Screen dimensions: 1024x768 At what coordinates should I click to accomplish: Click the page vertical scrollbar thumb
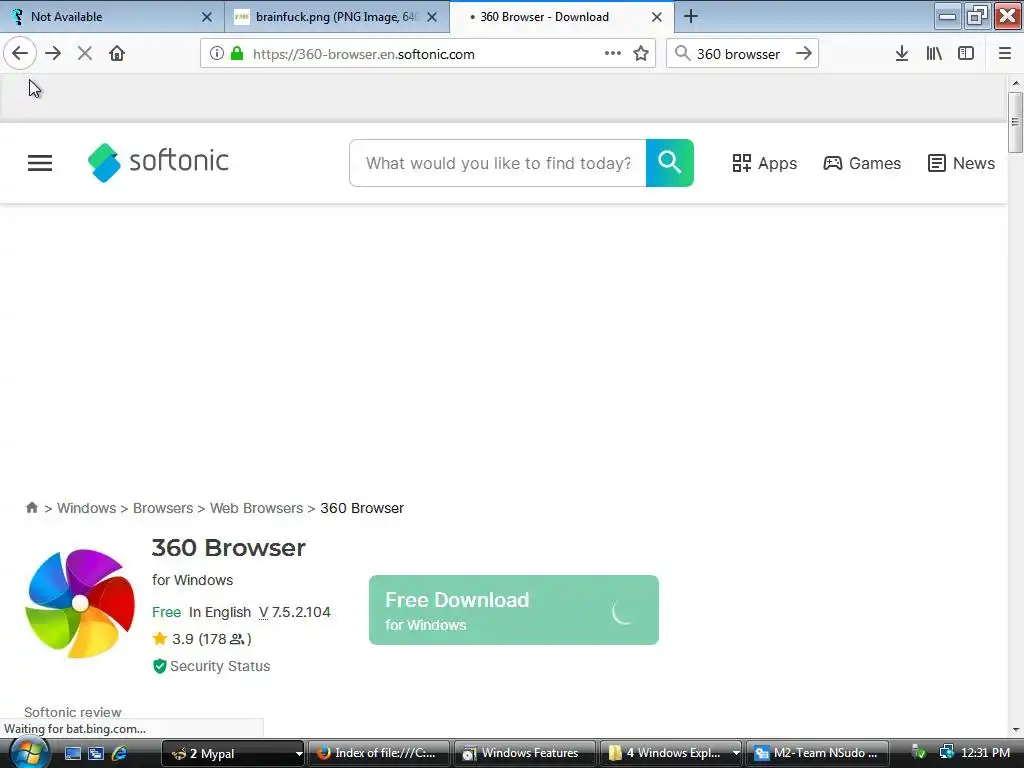tap(1015, 122)
